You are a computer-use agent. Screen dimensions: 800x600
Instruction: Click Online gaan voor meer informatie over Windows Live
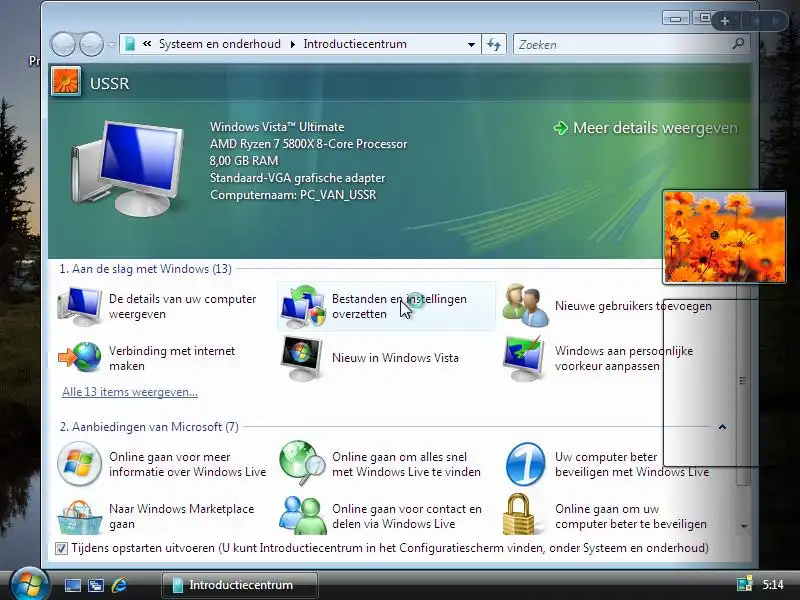[x=187, y=464]
